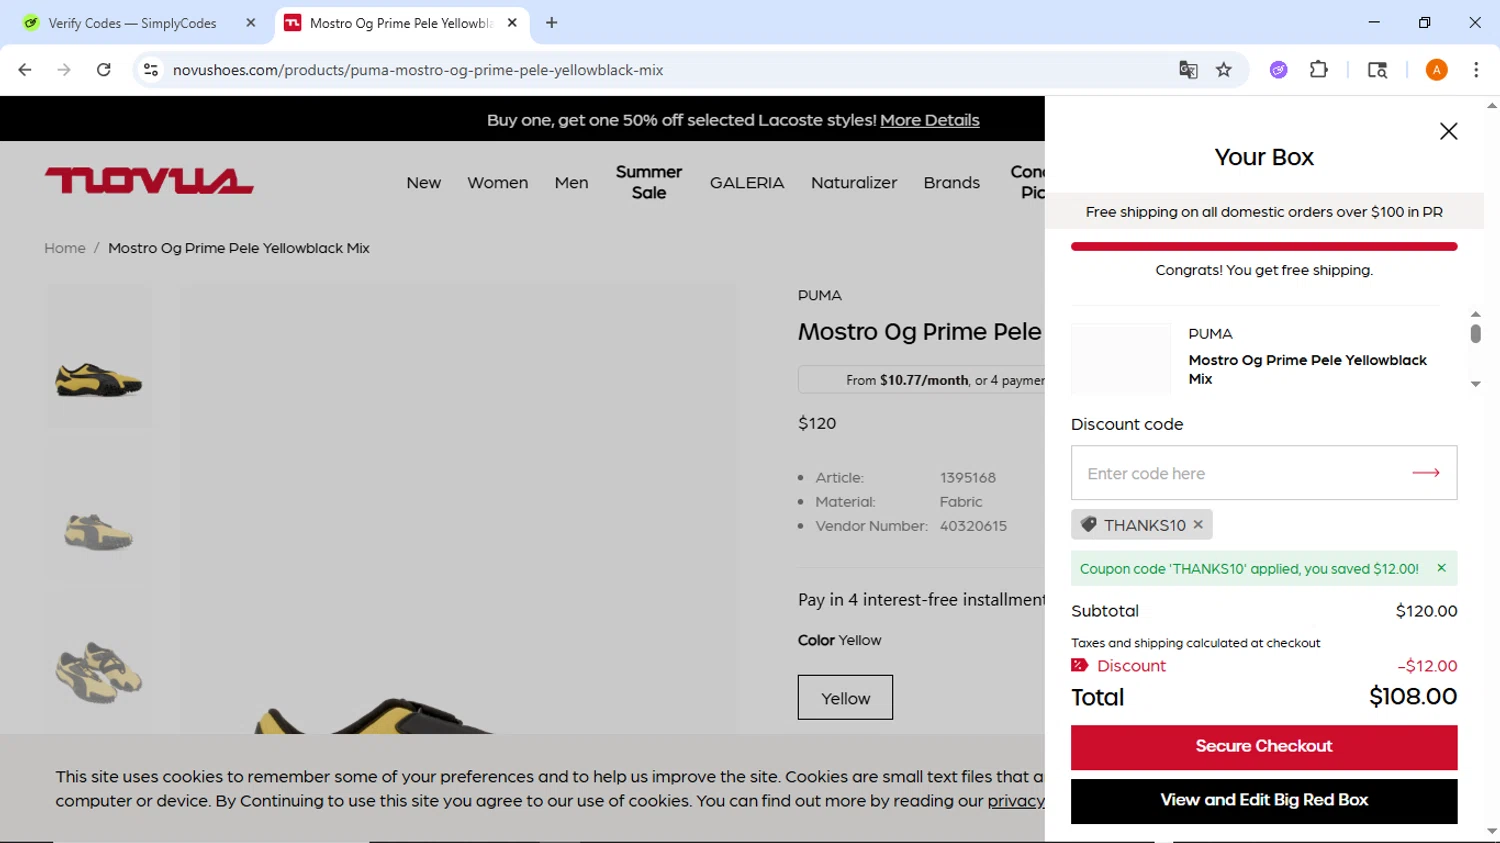Click the address bar URL
1500x843 pixels.
pos(418,70)
